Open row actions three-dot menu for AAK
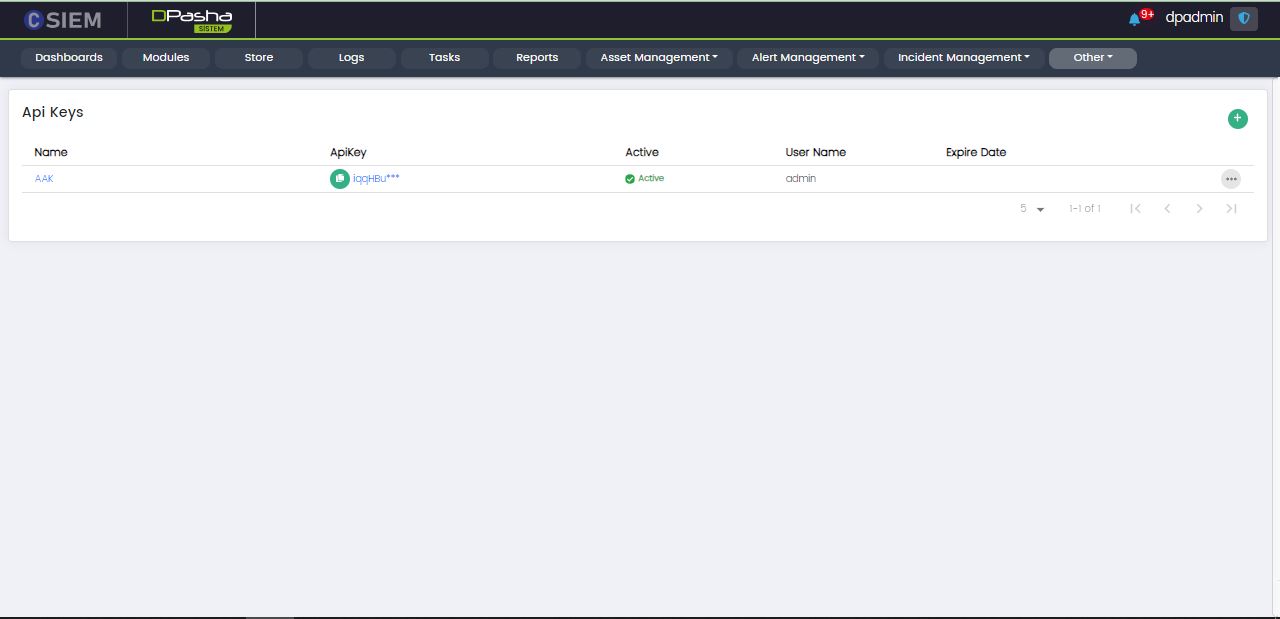This screenshot has width=1280, height=619. [1230, 179]
